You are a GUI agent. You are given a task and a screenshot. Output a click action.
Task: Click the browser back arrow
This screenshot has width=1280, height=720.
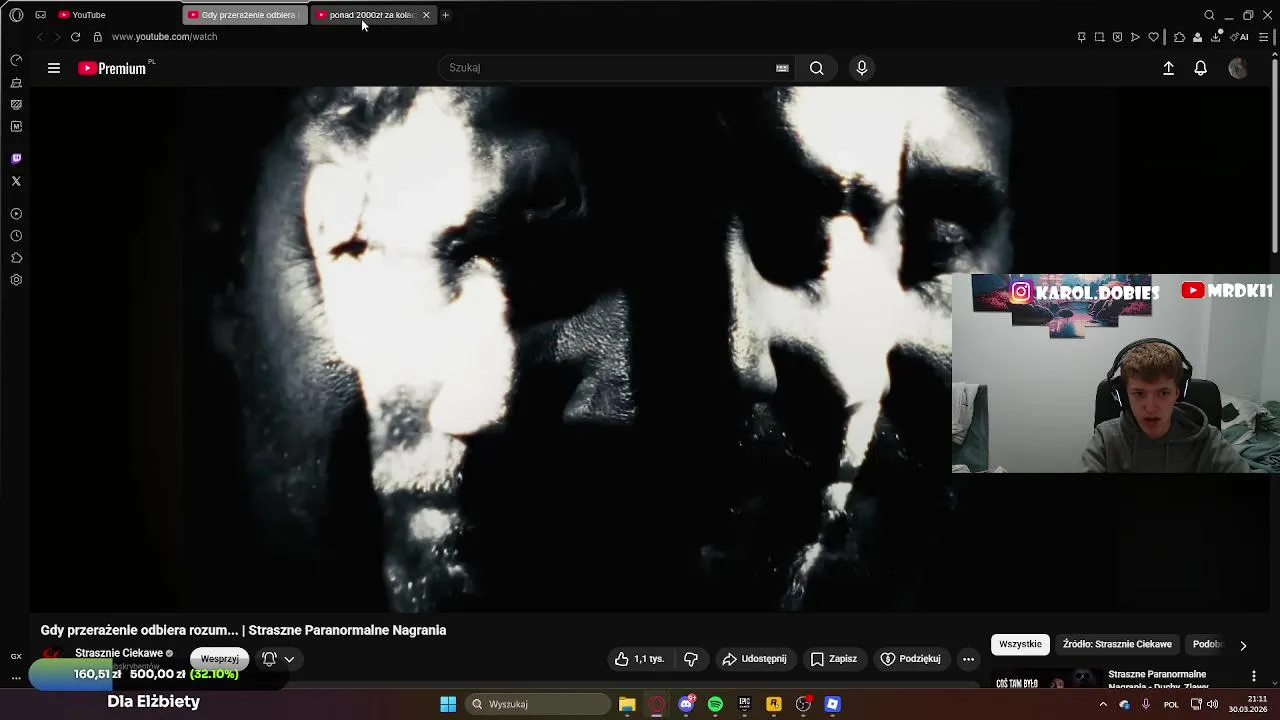tap(40, 37)
